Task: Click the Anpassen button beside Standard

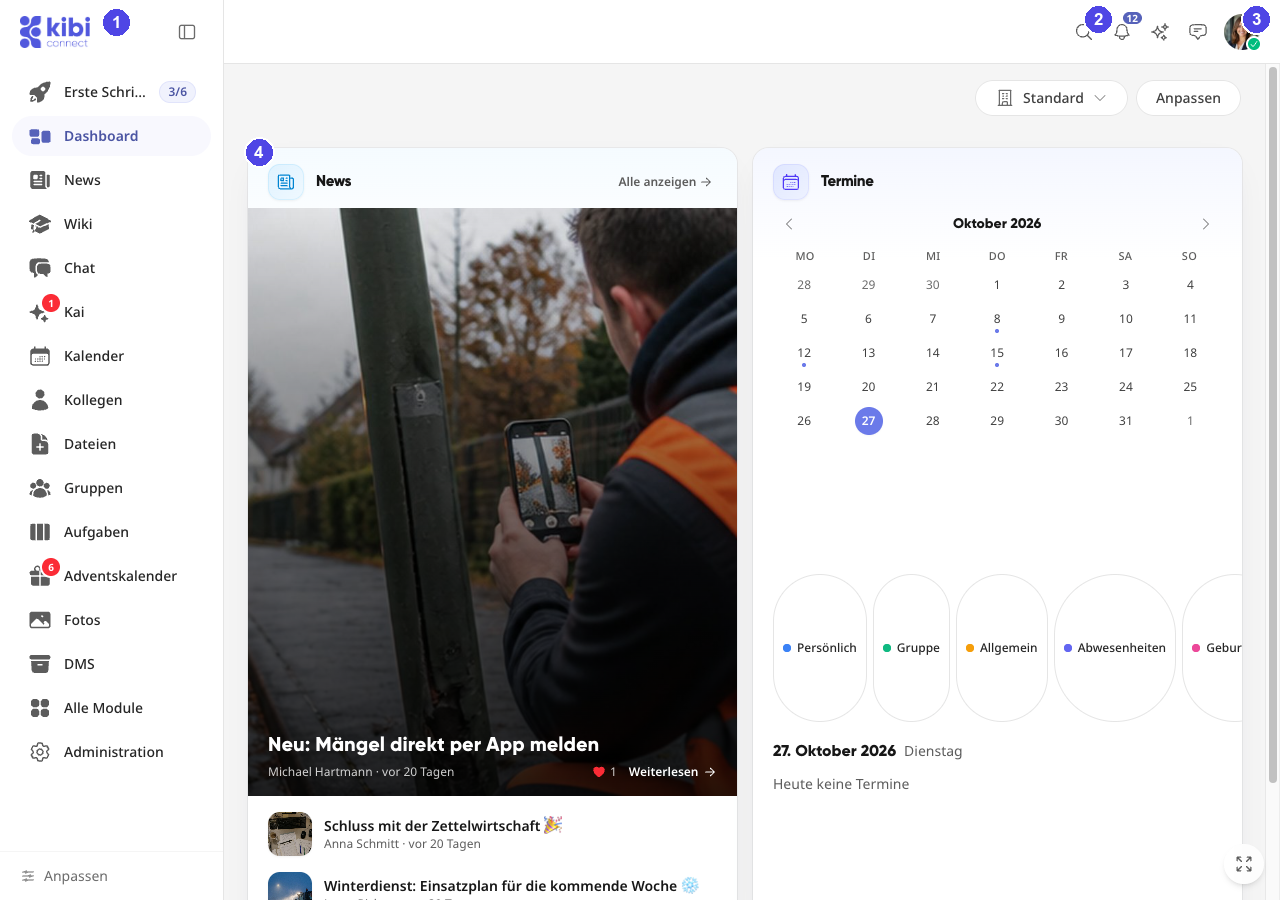Action: [x=1188, y=98]
